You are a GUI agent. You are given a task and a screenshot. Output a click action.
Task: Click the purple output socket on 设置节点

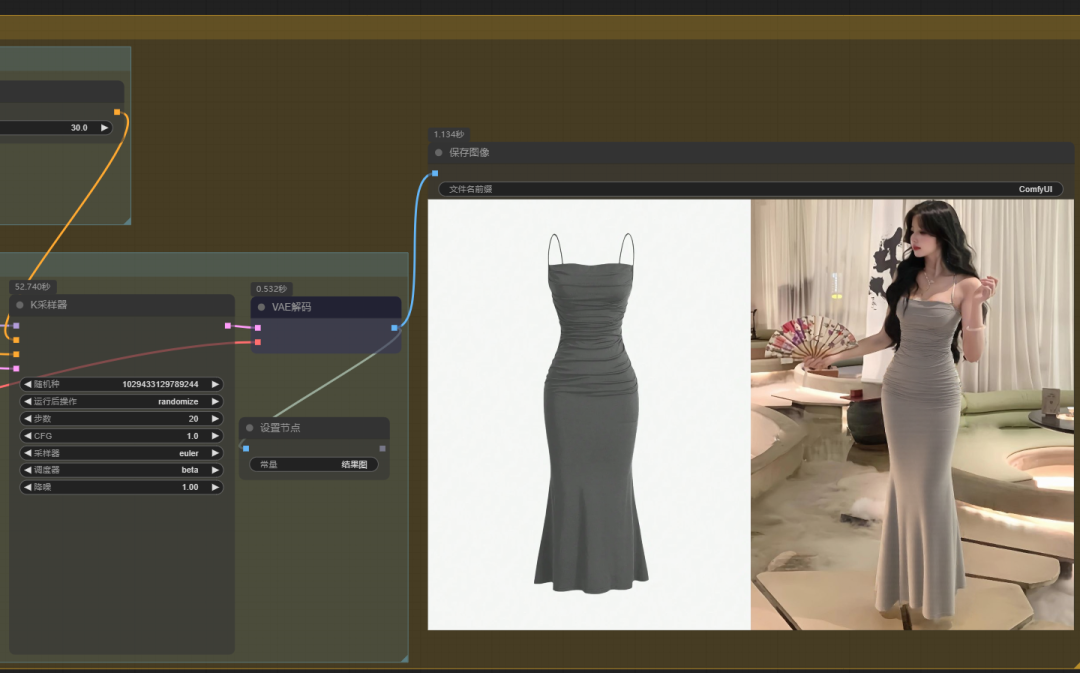tap(382, 448)
